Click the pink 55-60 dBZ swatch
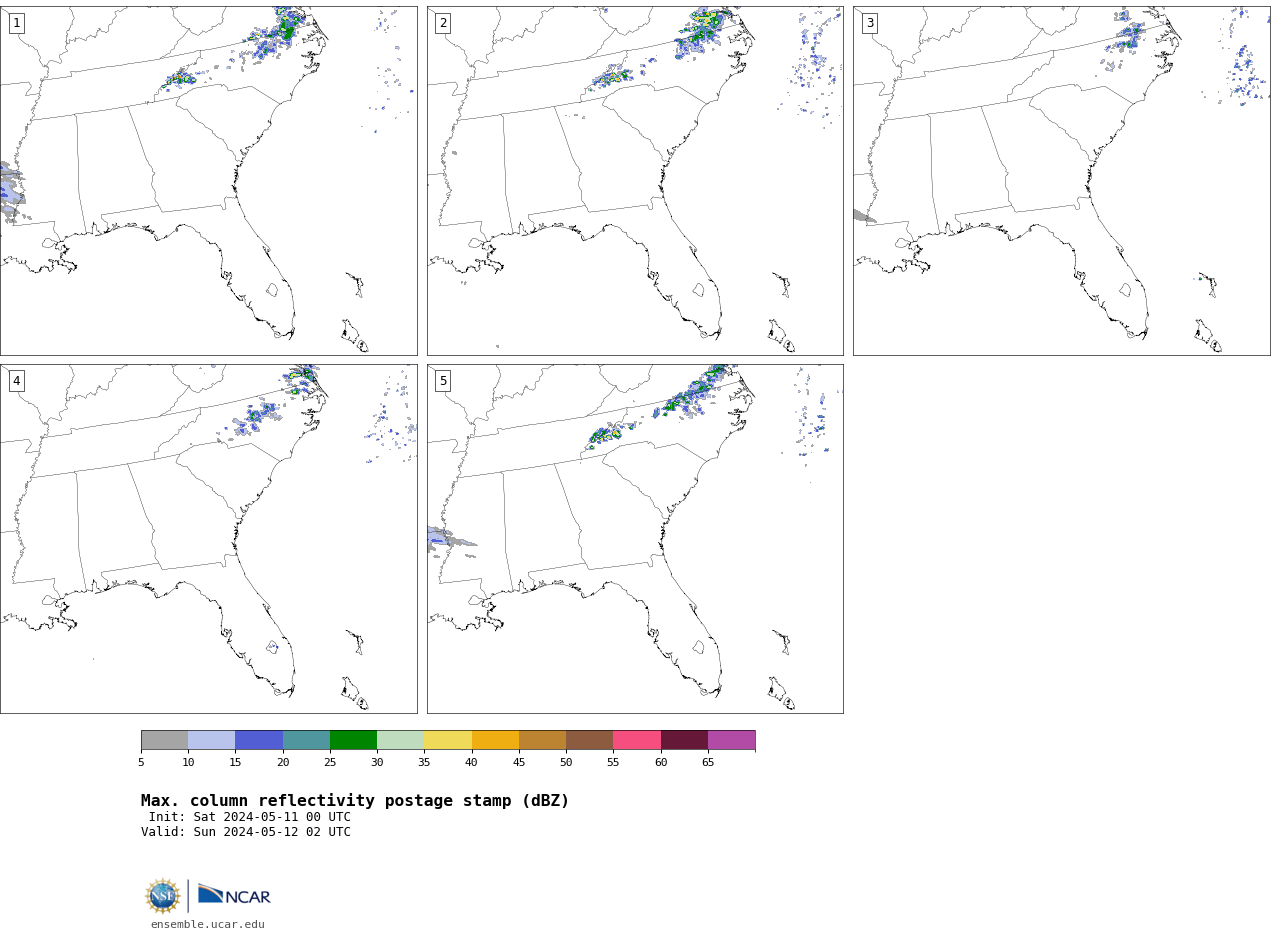 pos(637,740)
